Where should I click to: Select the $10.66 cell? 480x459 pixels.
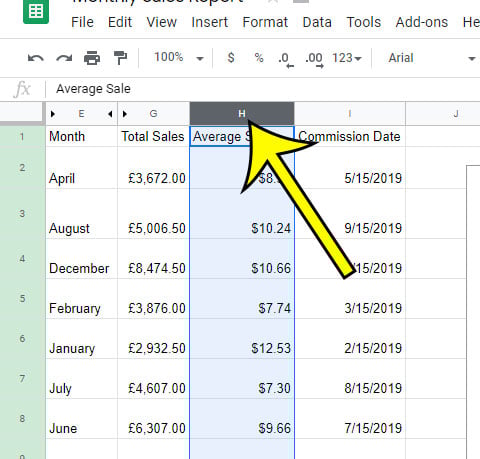242,259
